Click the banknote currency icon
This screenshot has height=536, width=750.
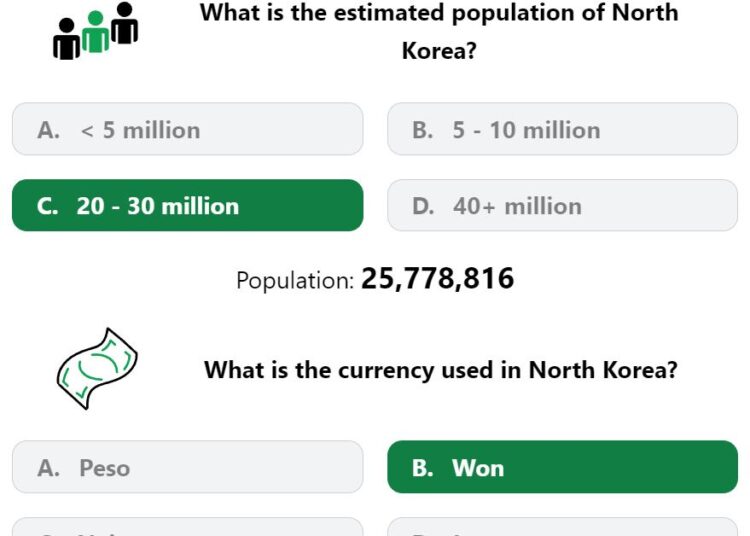(97, 368)
